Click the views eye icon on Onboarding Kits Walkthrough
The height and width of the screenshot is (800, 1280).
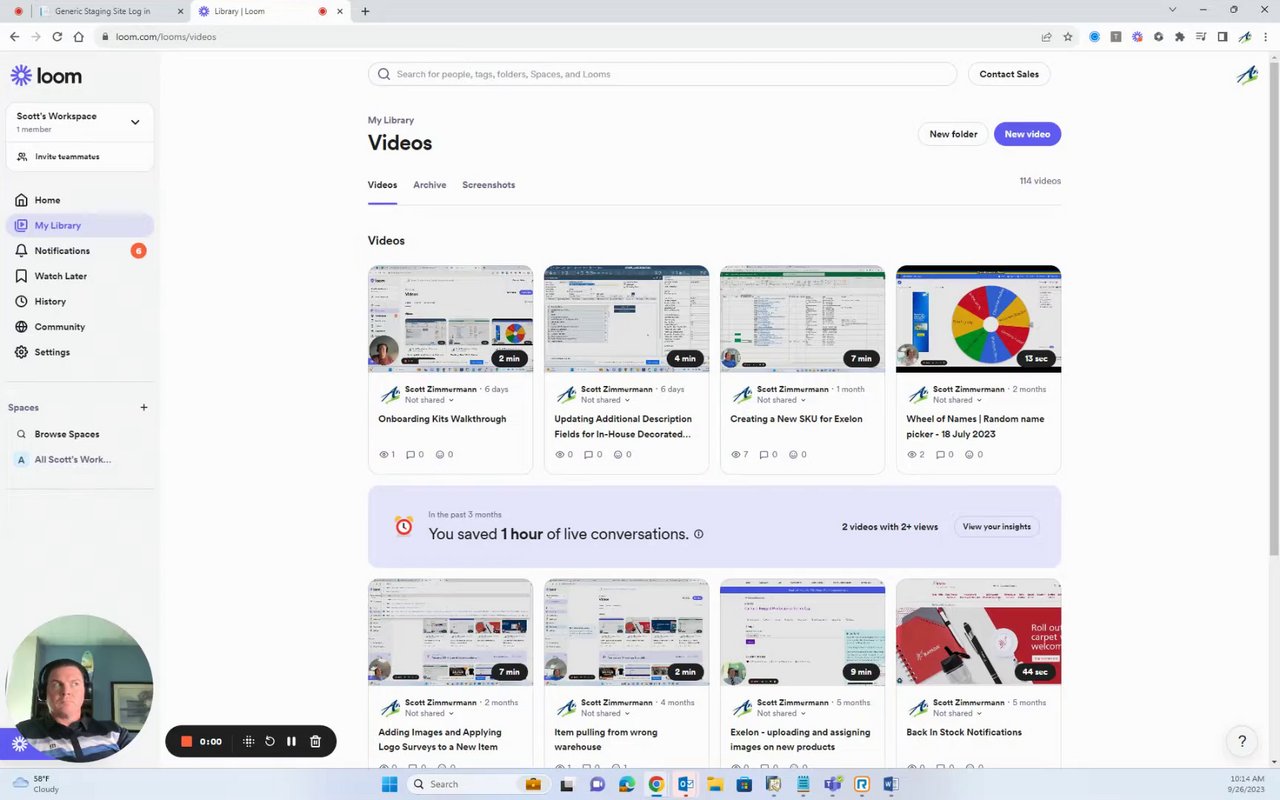click(x=384, y=454)
